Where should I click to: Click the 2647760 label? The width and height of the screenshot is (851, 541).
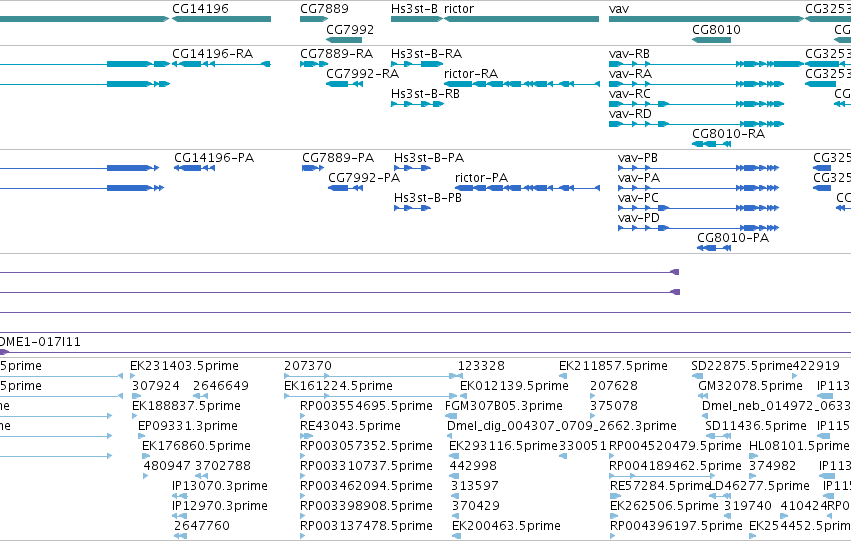point(202,526)
